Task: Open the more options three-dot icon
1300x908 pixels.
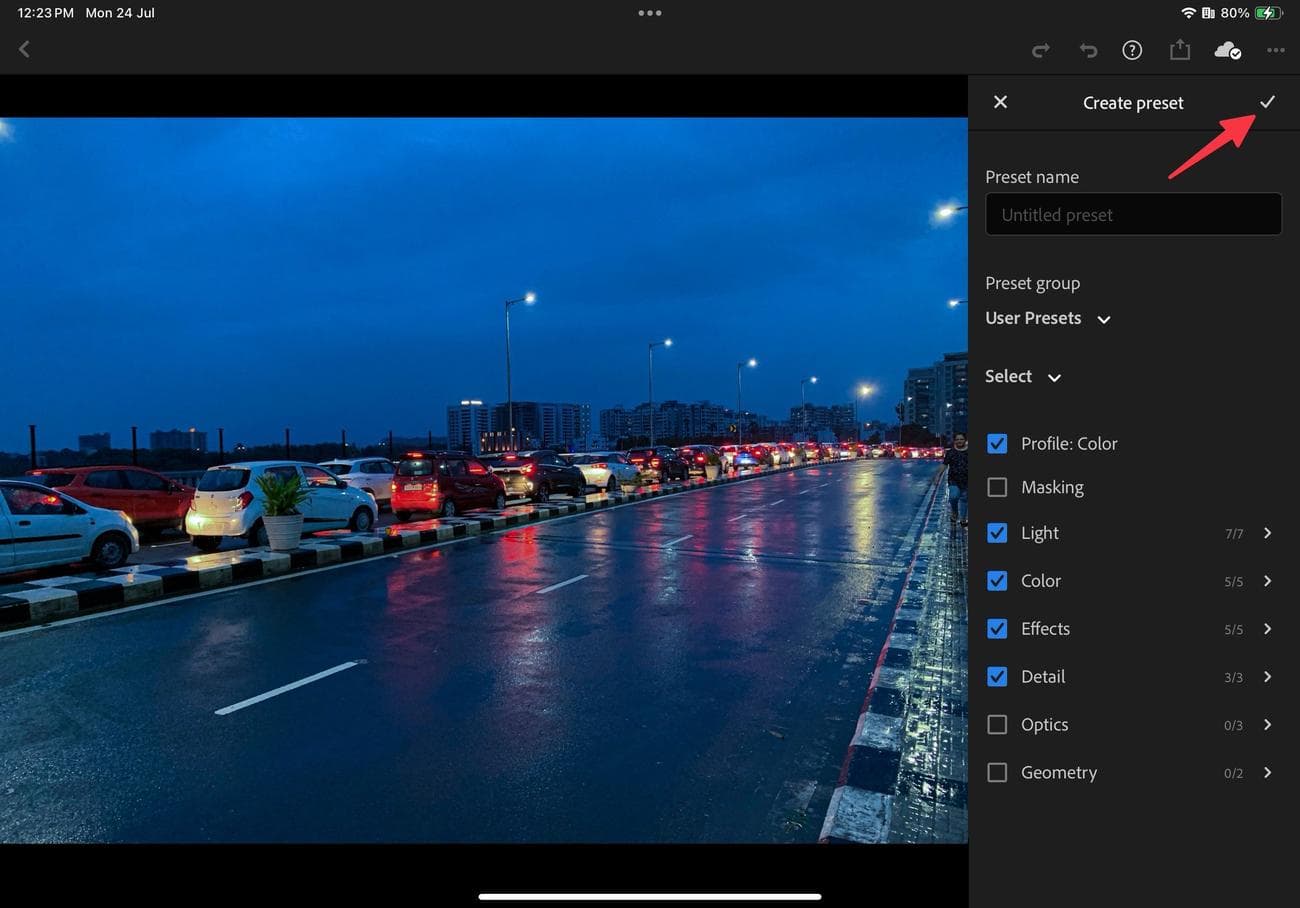Action: point(1276,49)
